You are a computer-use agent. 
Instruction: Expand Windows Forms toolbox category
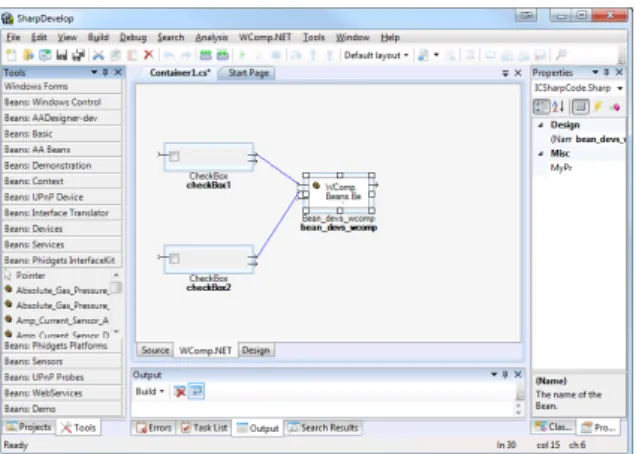coord(62,86)
